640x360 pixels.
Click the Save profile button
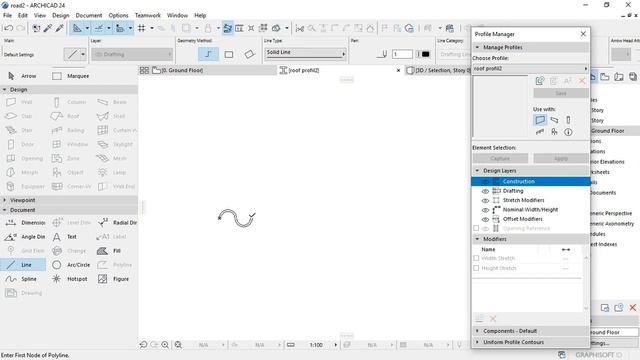(x=560, y=93)
